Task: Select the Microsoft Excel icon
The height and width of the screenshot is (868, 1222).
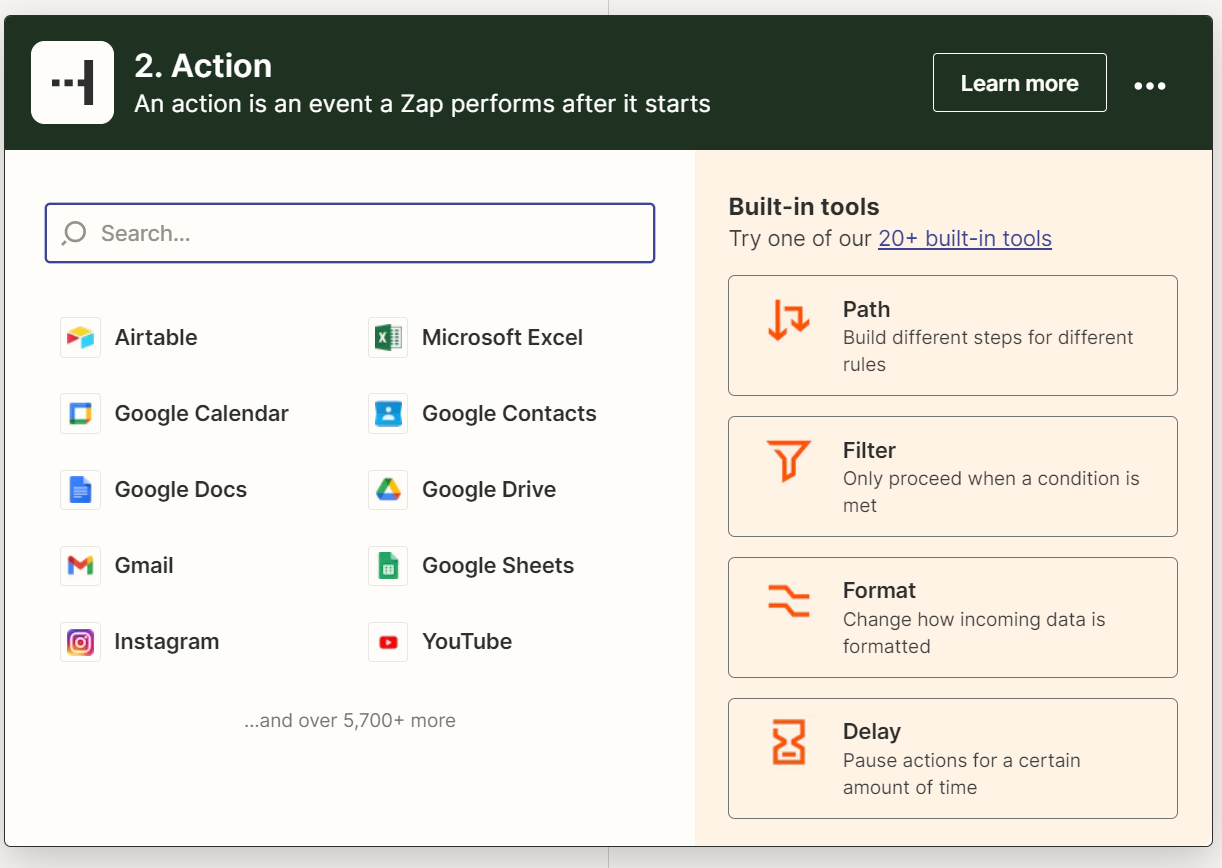Action: pyautogui.click(x=388, y=338)
